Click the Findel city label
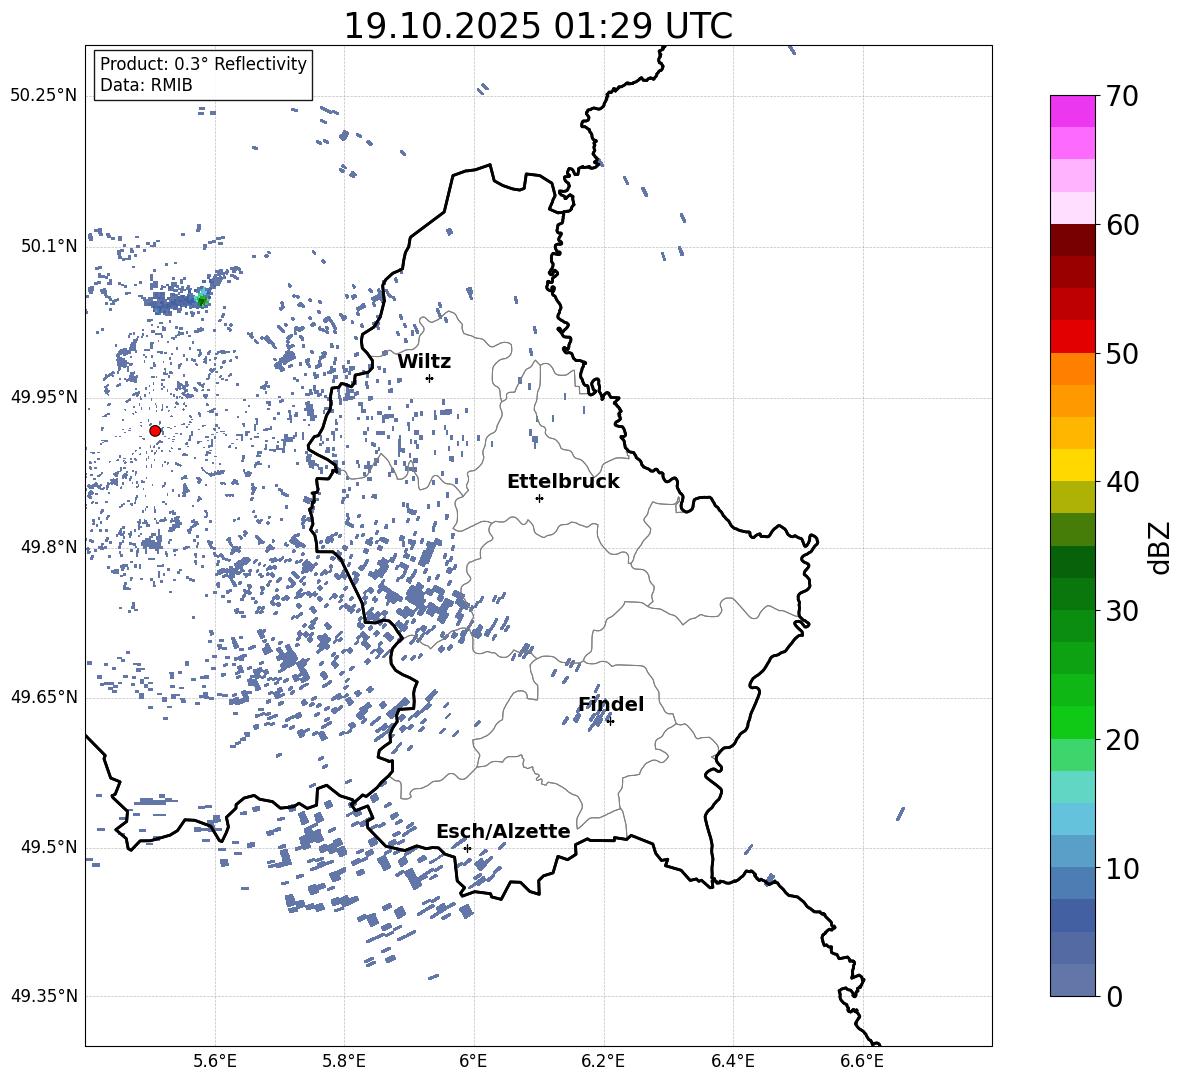Image resolution: width=1184 pixels, height=1081 pixels. pyautogui.click(x=611, y=704)
